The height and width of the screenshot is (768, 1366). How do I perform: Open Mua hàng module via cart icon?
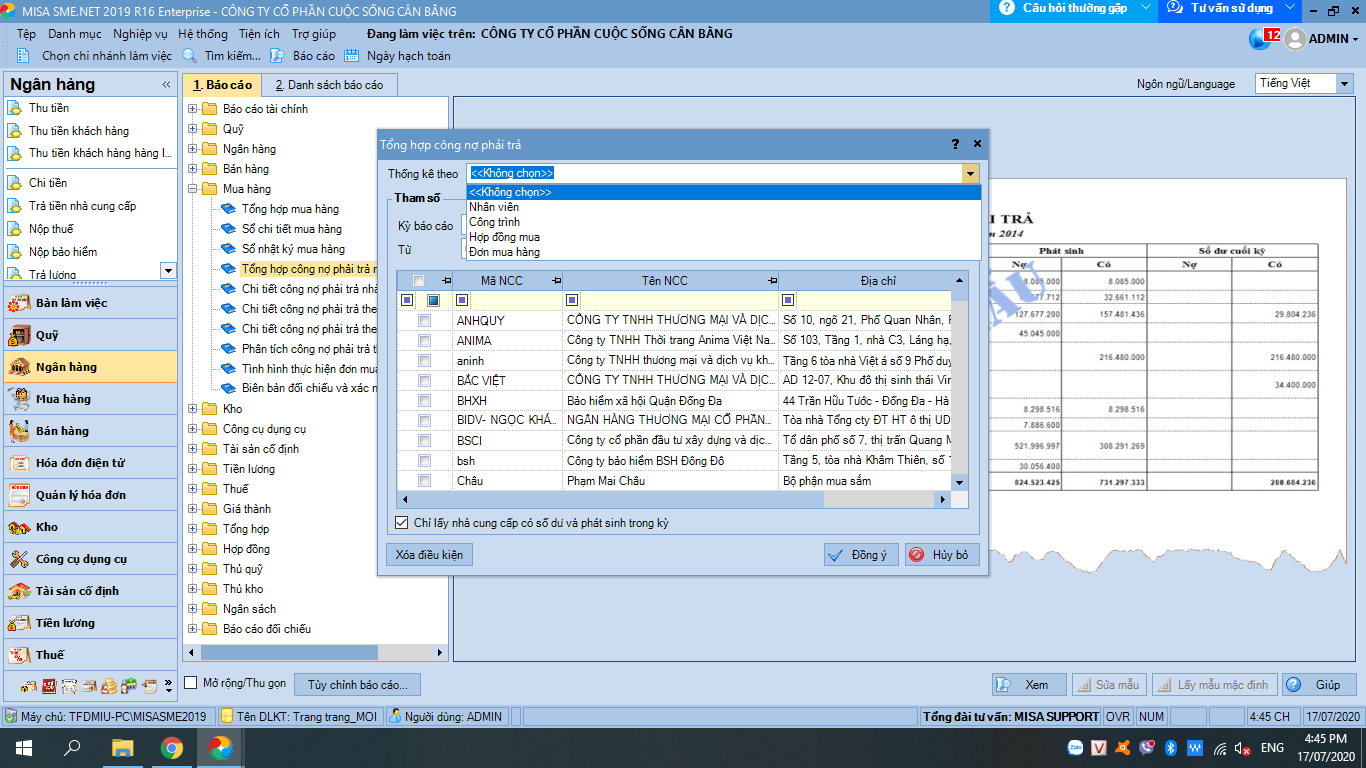[19, 399]
